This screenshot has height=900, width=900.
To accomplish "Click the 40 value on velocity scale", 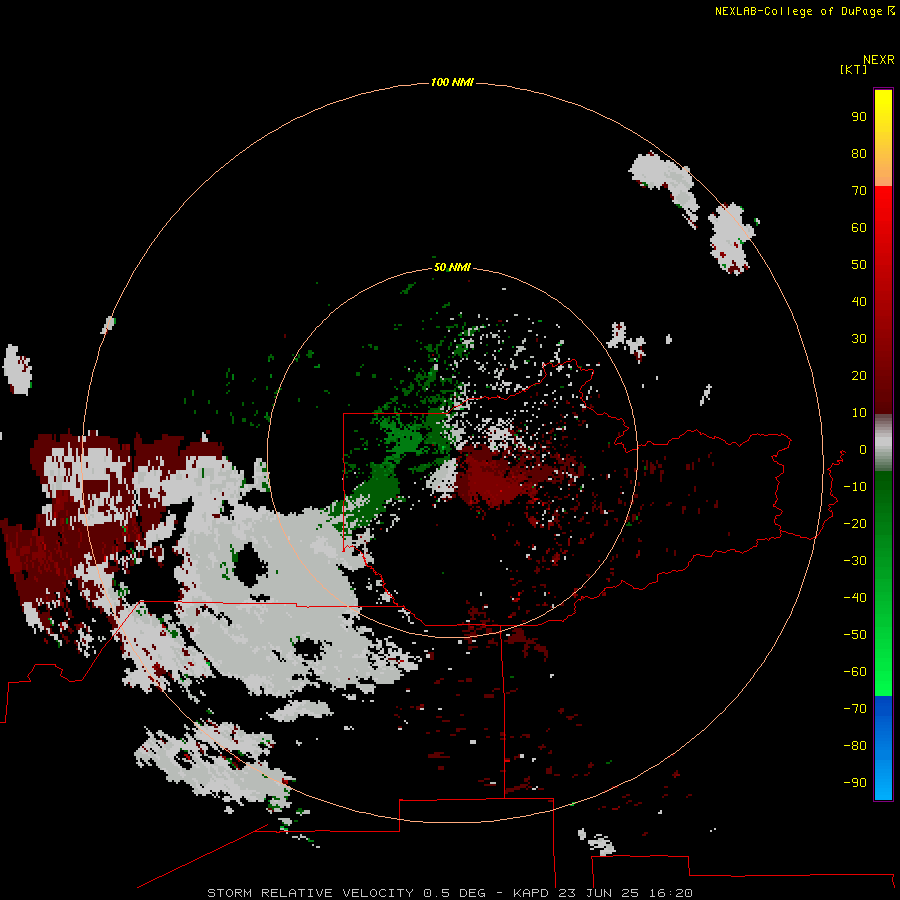I will point(859,301).
